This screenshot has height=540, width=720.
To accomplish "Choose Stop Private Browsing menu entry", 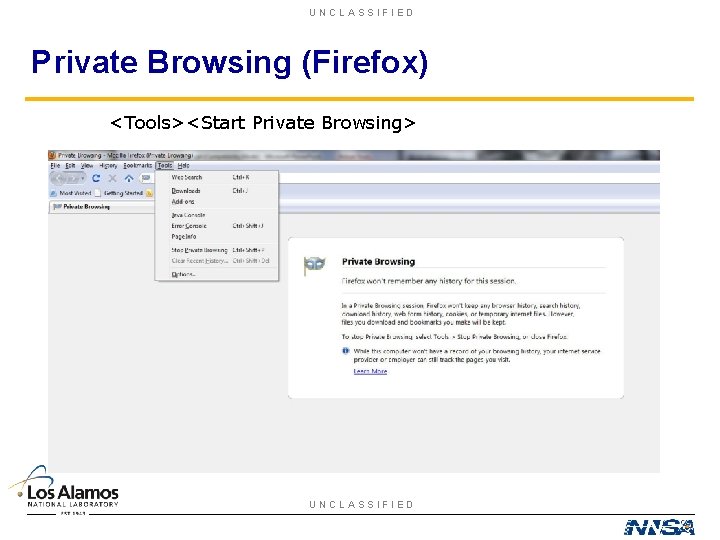I will click(x=217, y=250).
